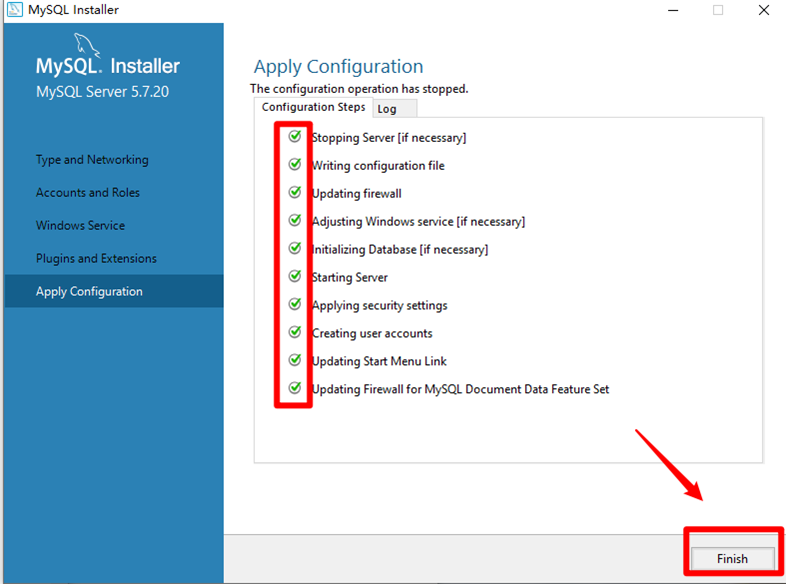
Task: Click check icon beside Stopping Server
Action: click(x=295, y=136)
